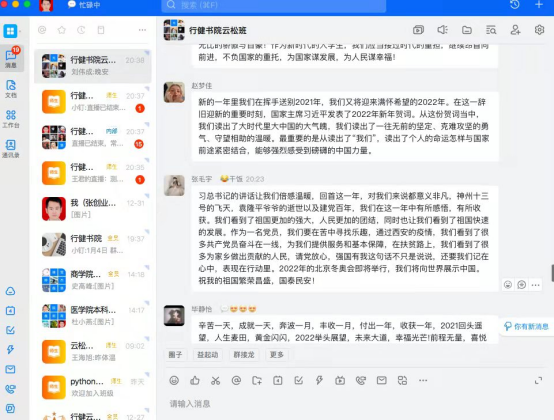
Task: Click the search field at top
Action: [x=274, y=5]
